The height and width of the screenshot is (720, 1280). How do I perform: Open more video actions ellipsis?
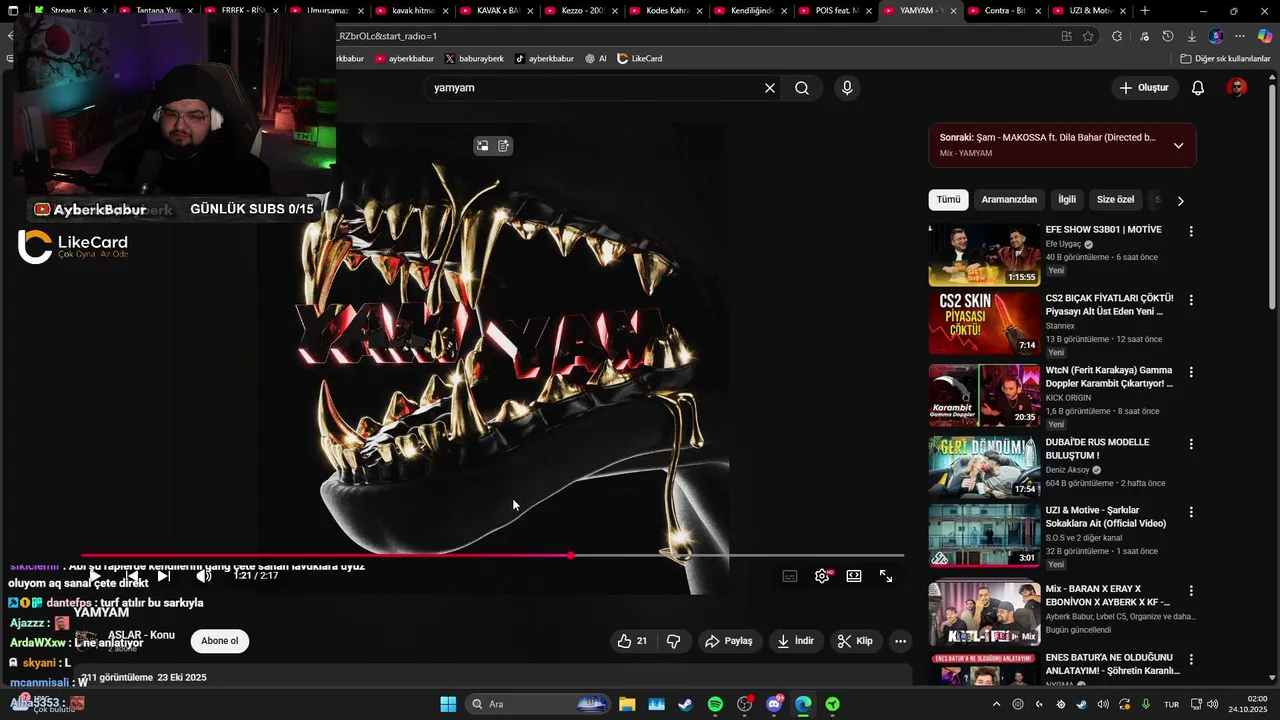click(x=900, y=641)
